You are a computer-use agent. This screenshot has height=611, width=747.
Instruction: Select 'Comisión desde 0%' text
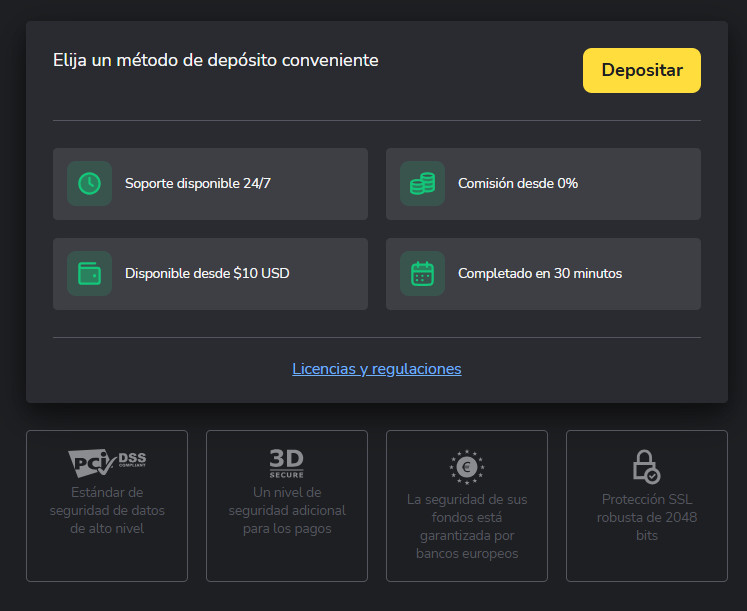(x=518, y=183)
